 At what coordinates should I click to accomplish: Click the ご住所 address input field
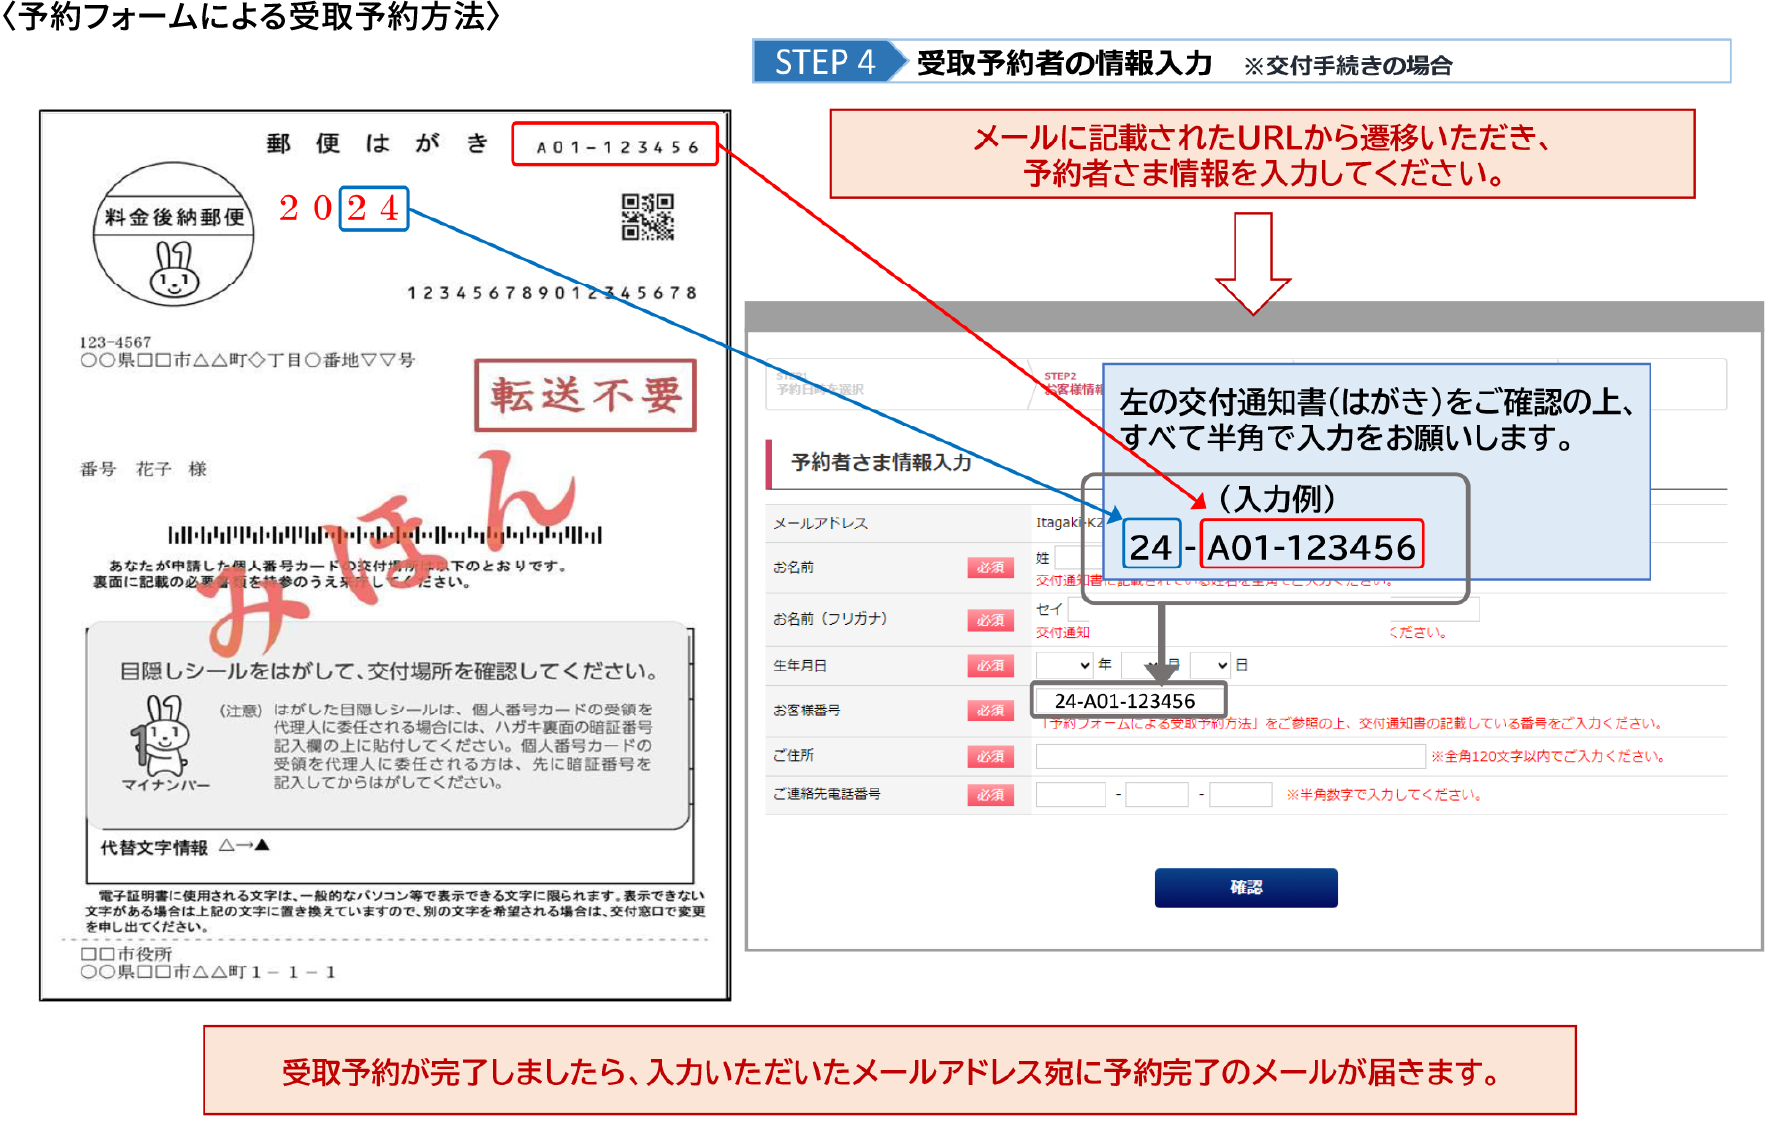(x=1230, y=756)
